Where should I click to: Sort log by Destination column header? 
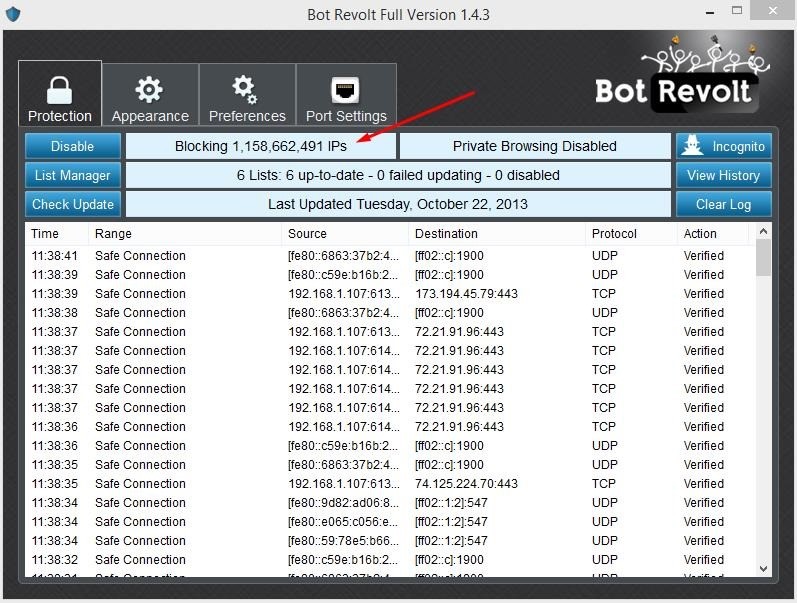(x=497, y=233)
